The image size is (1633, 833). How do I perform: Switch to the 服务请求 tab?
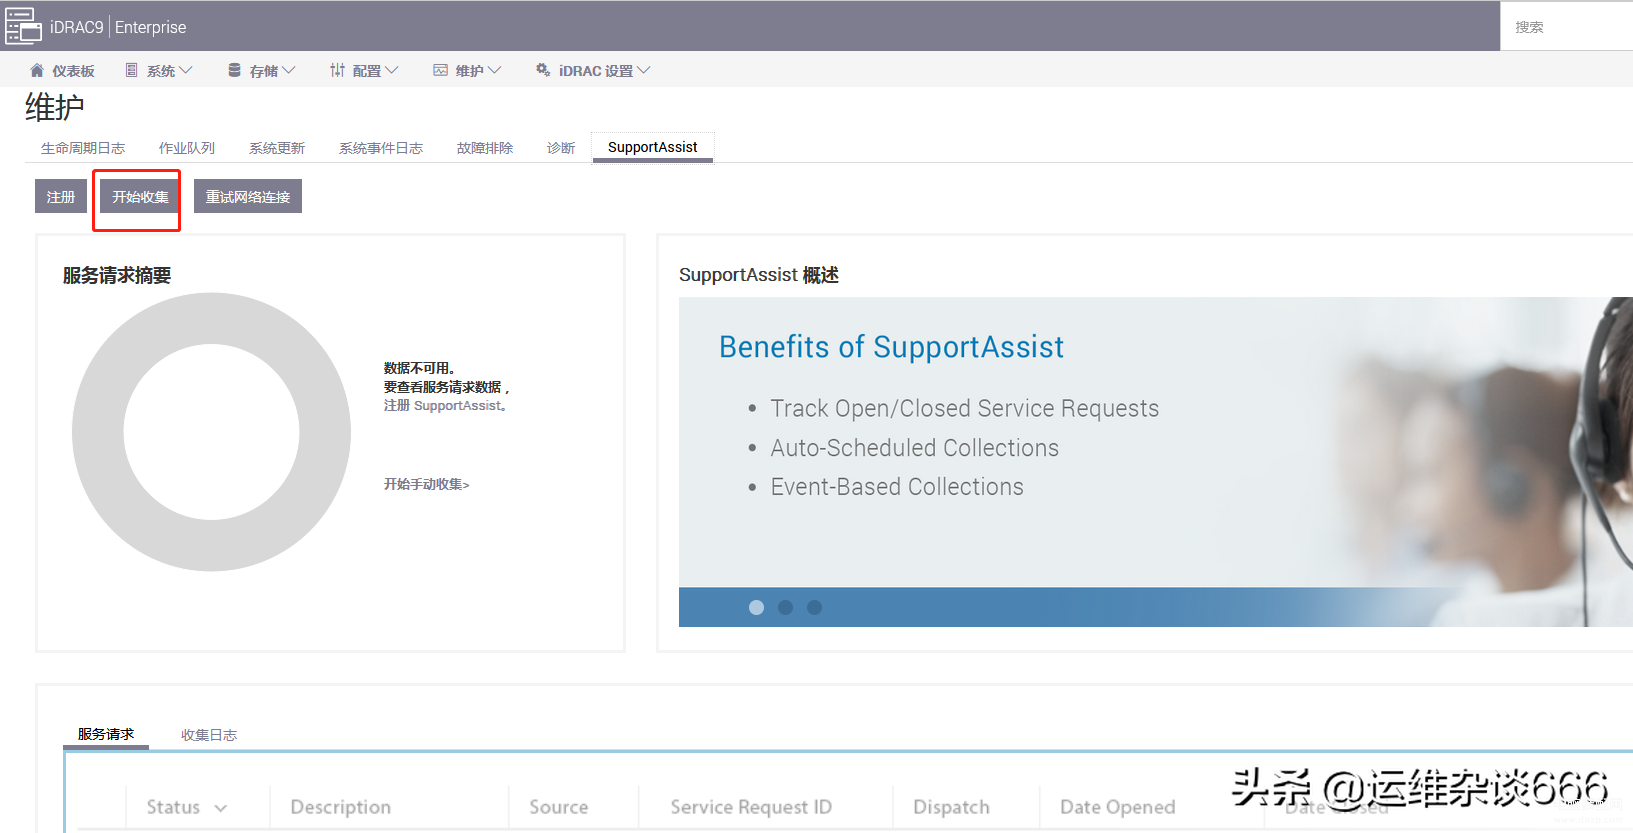coord(106,734)
